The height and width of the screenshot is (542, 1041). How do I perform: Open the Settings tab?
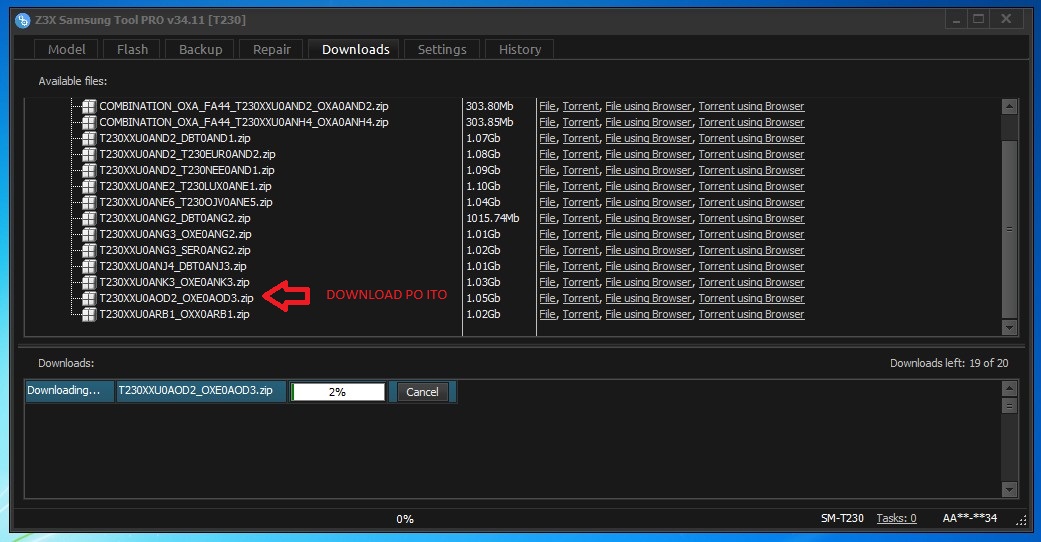(441, 49)
